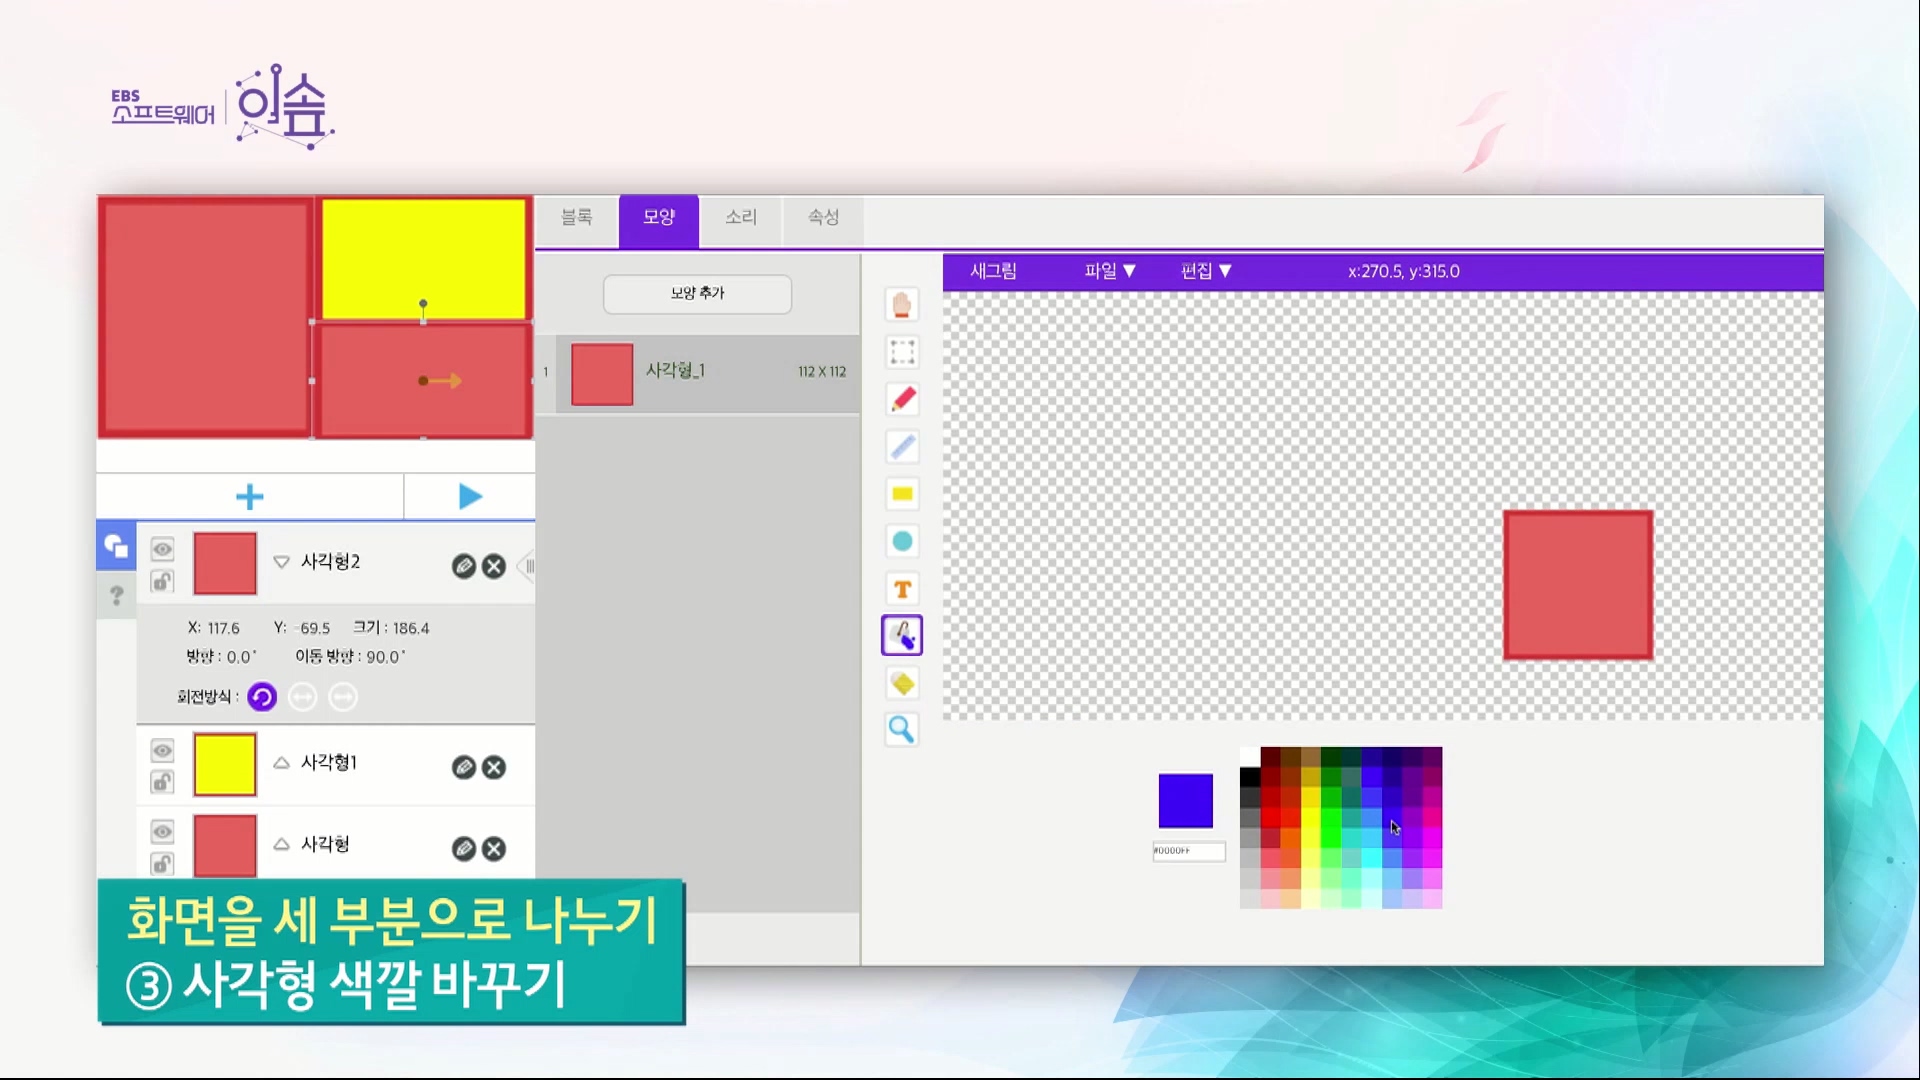Pick black from the color palette
Image resolution: width=1920 pixels, height=1080 pixels.
1250,777
